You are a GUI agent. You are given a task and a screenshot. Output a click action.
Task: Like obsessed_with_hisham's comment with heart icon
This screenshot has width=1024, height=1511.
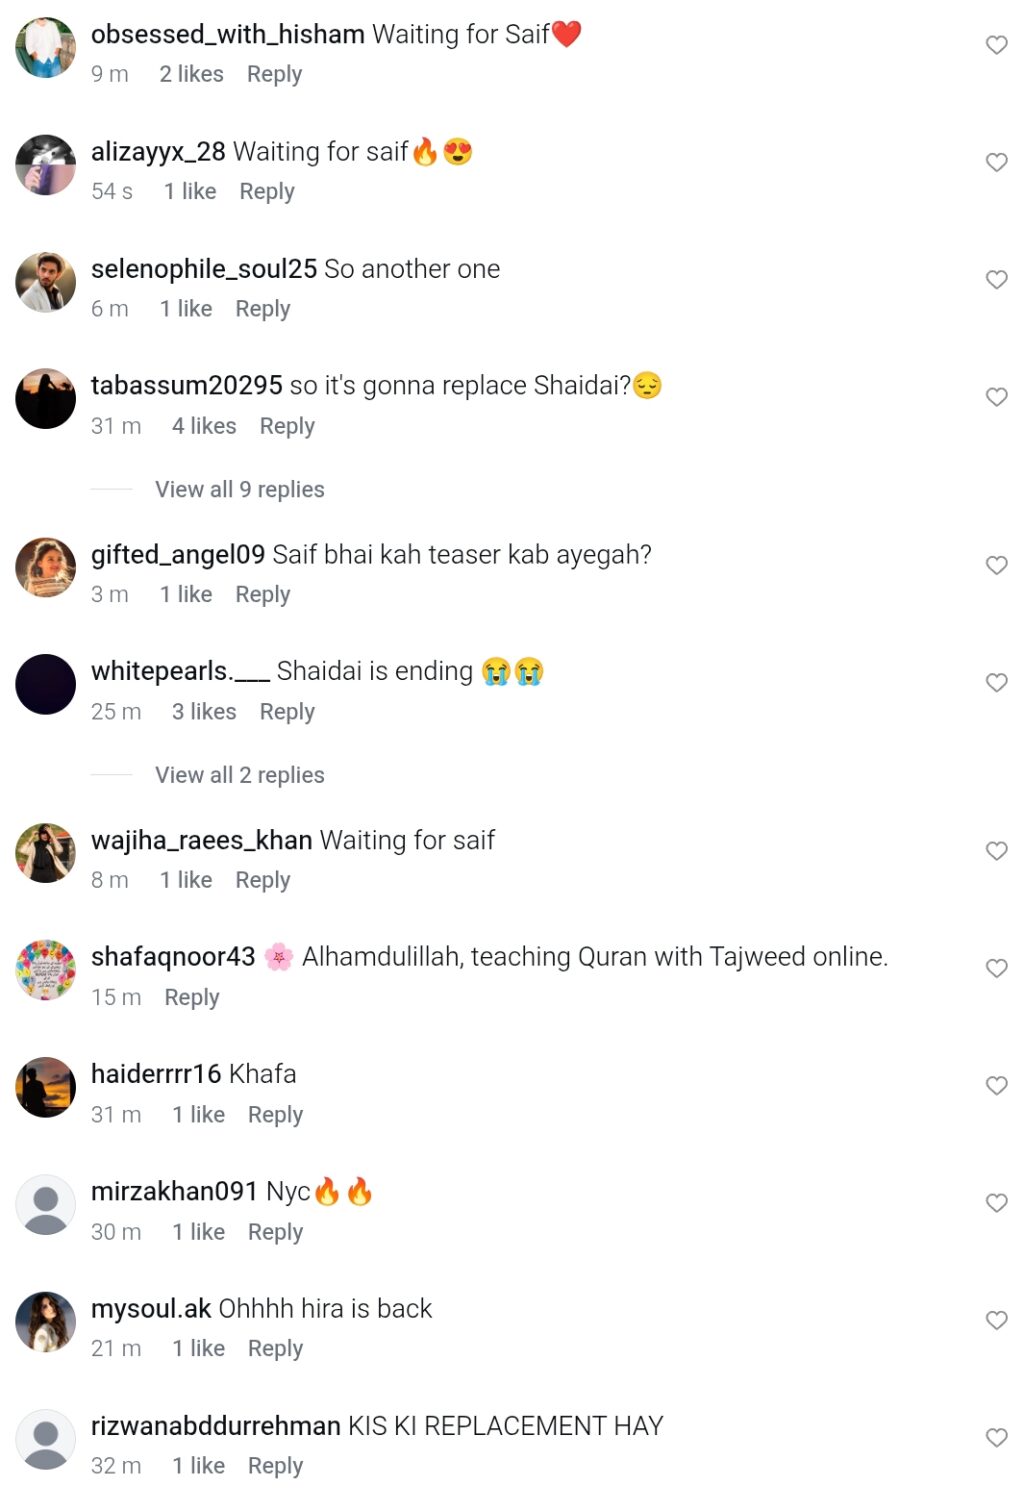(x=996, y=45)
